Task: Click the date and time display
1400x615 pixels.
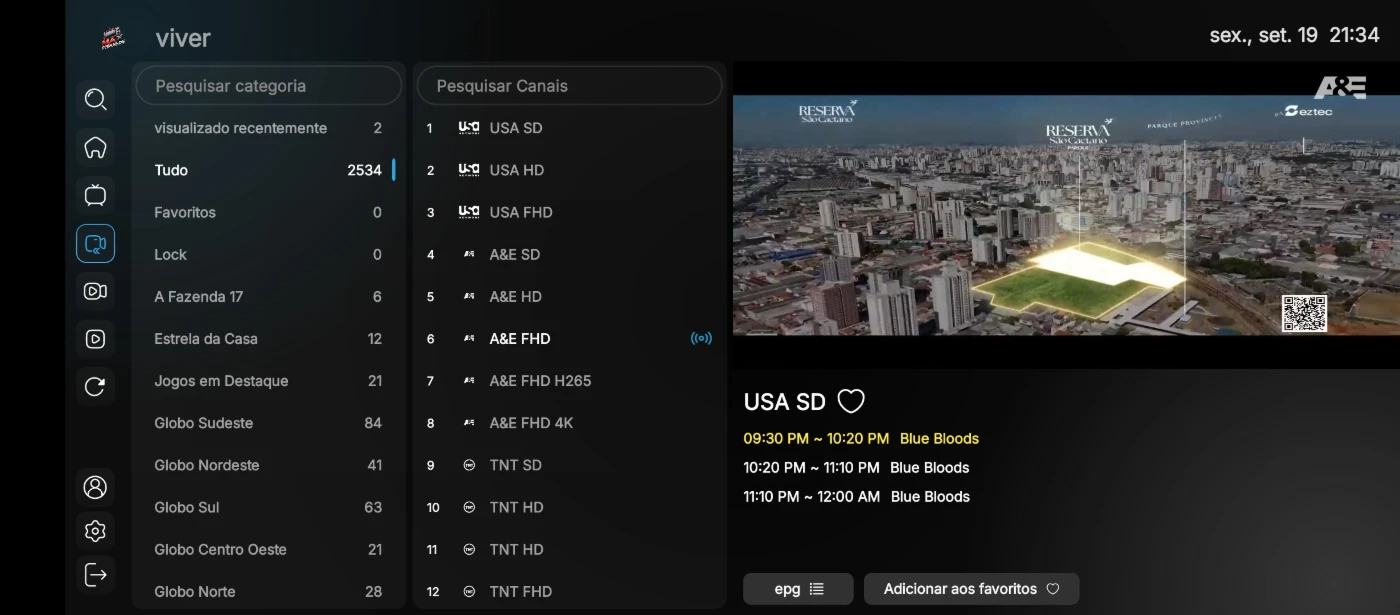Action: pyautogui.click(x=1294, y=35)
